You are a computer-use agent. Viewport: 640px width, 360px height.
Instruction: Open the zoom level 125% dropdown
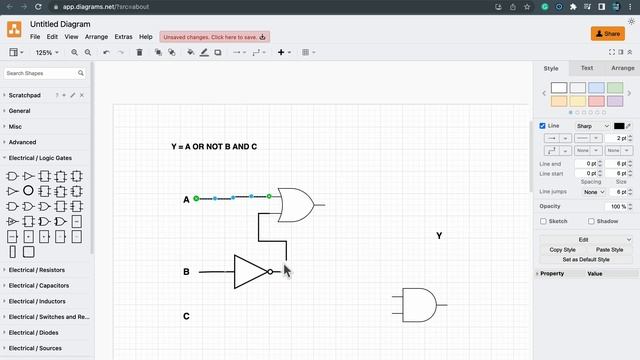coord(47,52)
